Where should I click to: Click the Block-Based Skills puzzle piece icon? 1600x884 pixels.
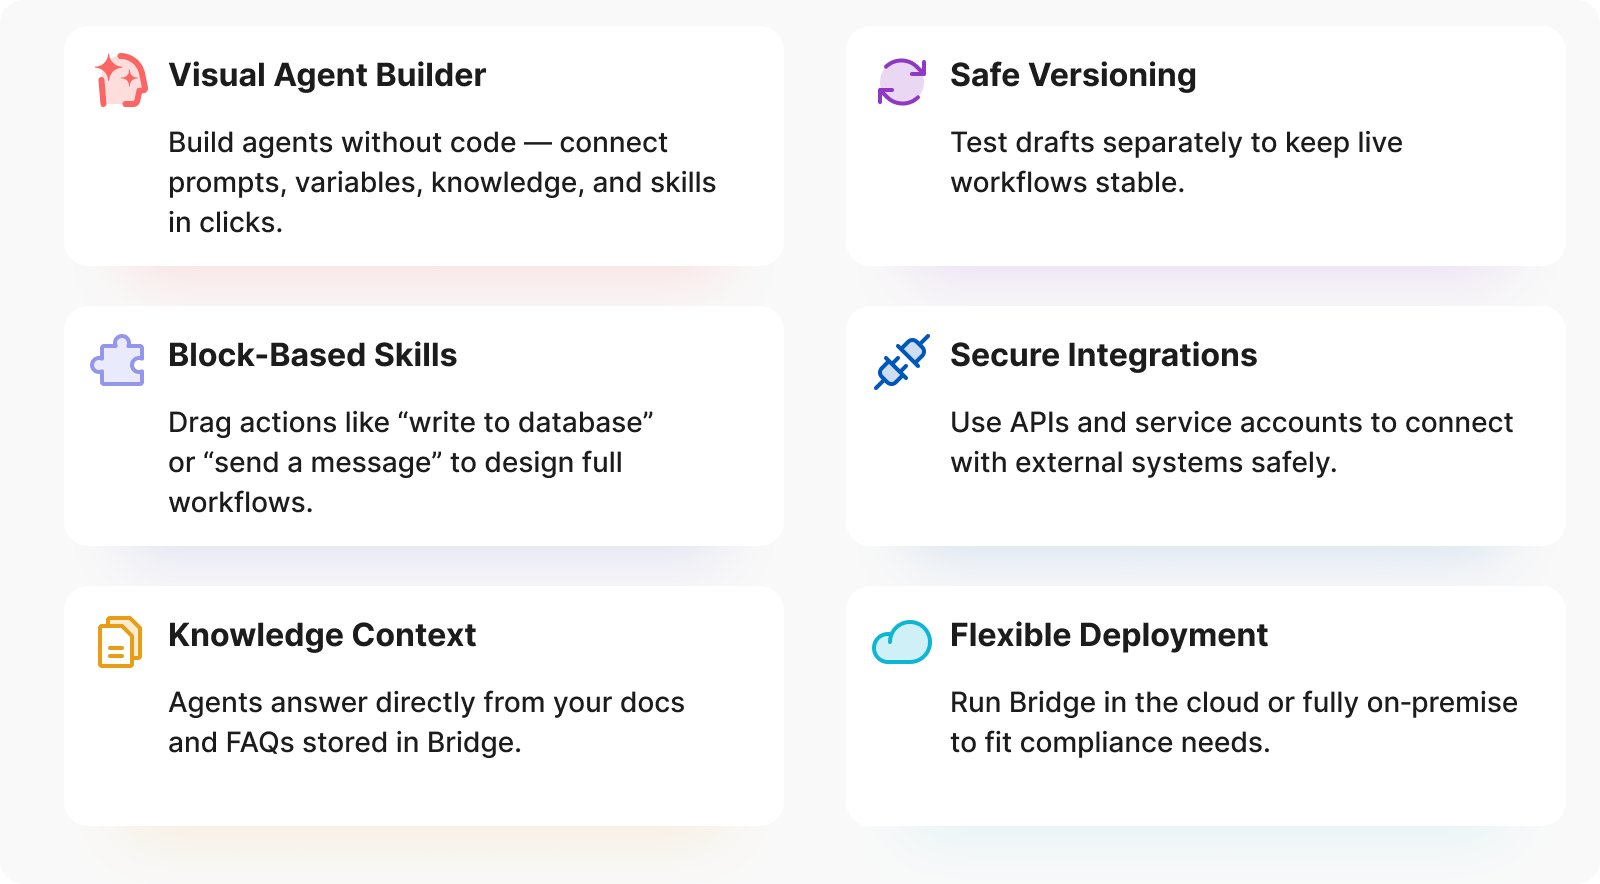(118, 360)
